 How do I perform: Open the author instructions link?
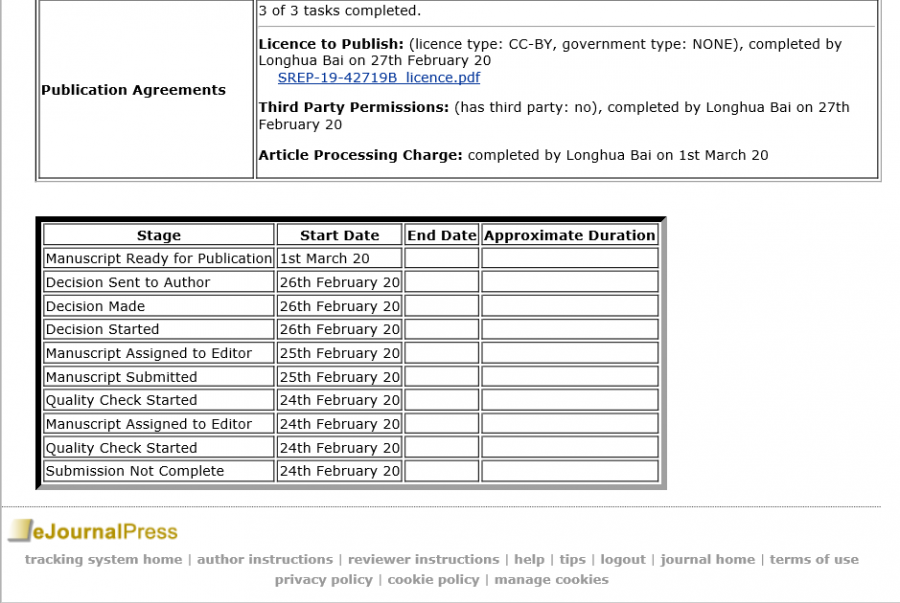[x=265, y=559]
